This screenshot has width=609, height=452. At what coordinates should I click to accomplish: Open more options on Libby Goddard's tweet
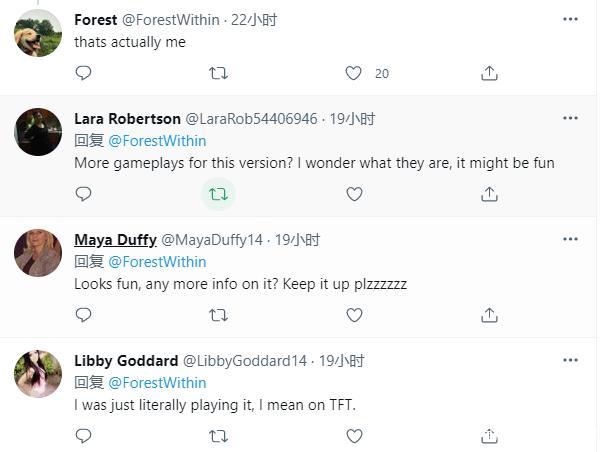click(x=570, y=360)
